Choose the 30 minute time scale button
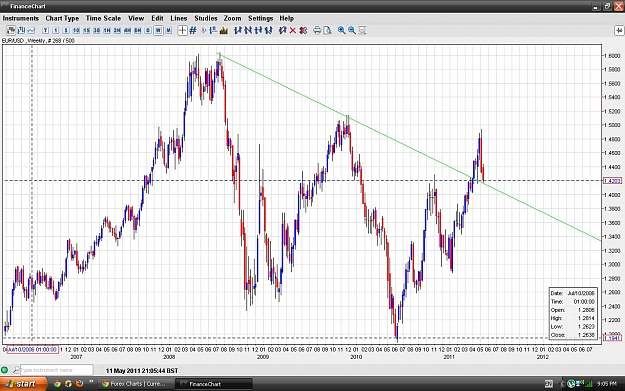The width and height of the screenshot is (625, 391). 97,30
